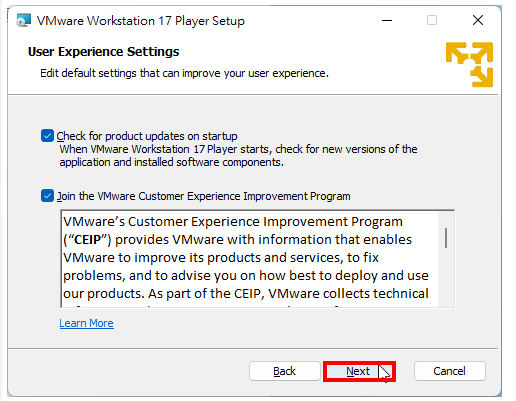This screenshot has width=516, height=401.
Task: Click the CEIP text box scrollbar thumb
Action: coord(446,238)
